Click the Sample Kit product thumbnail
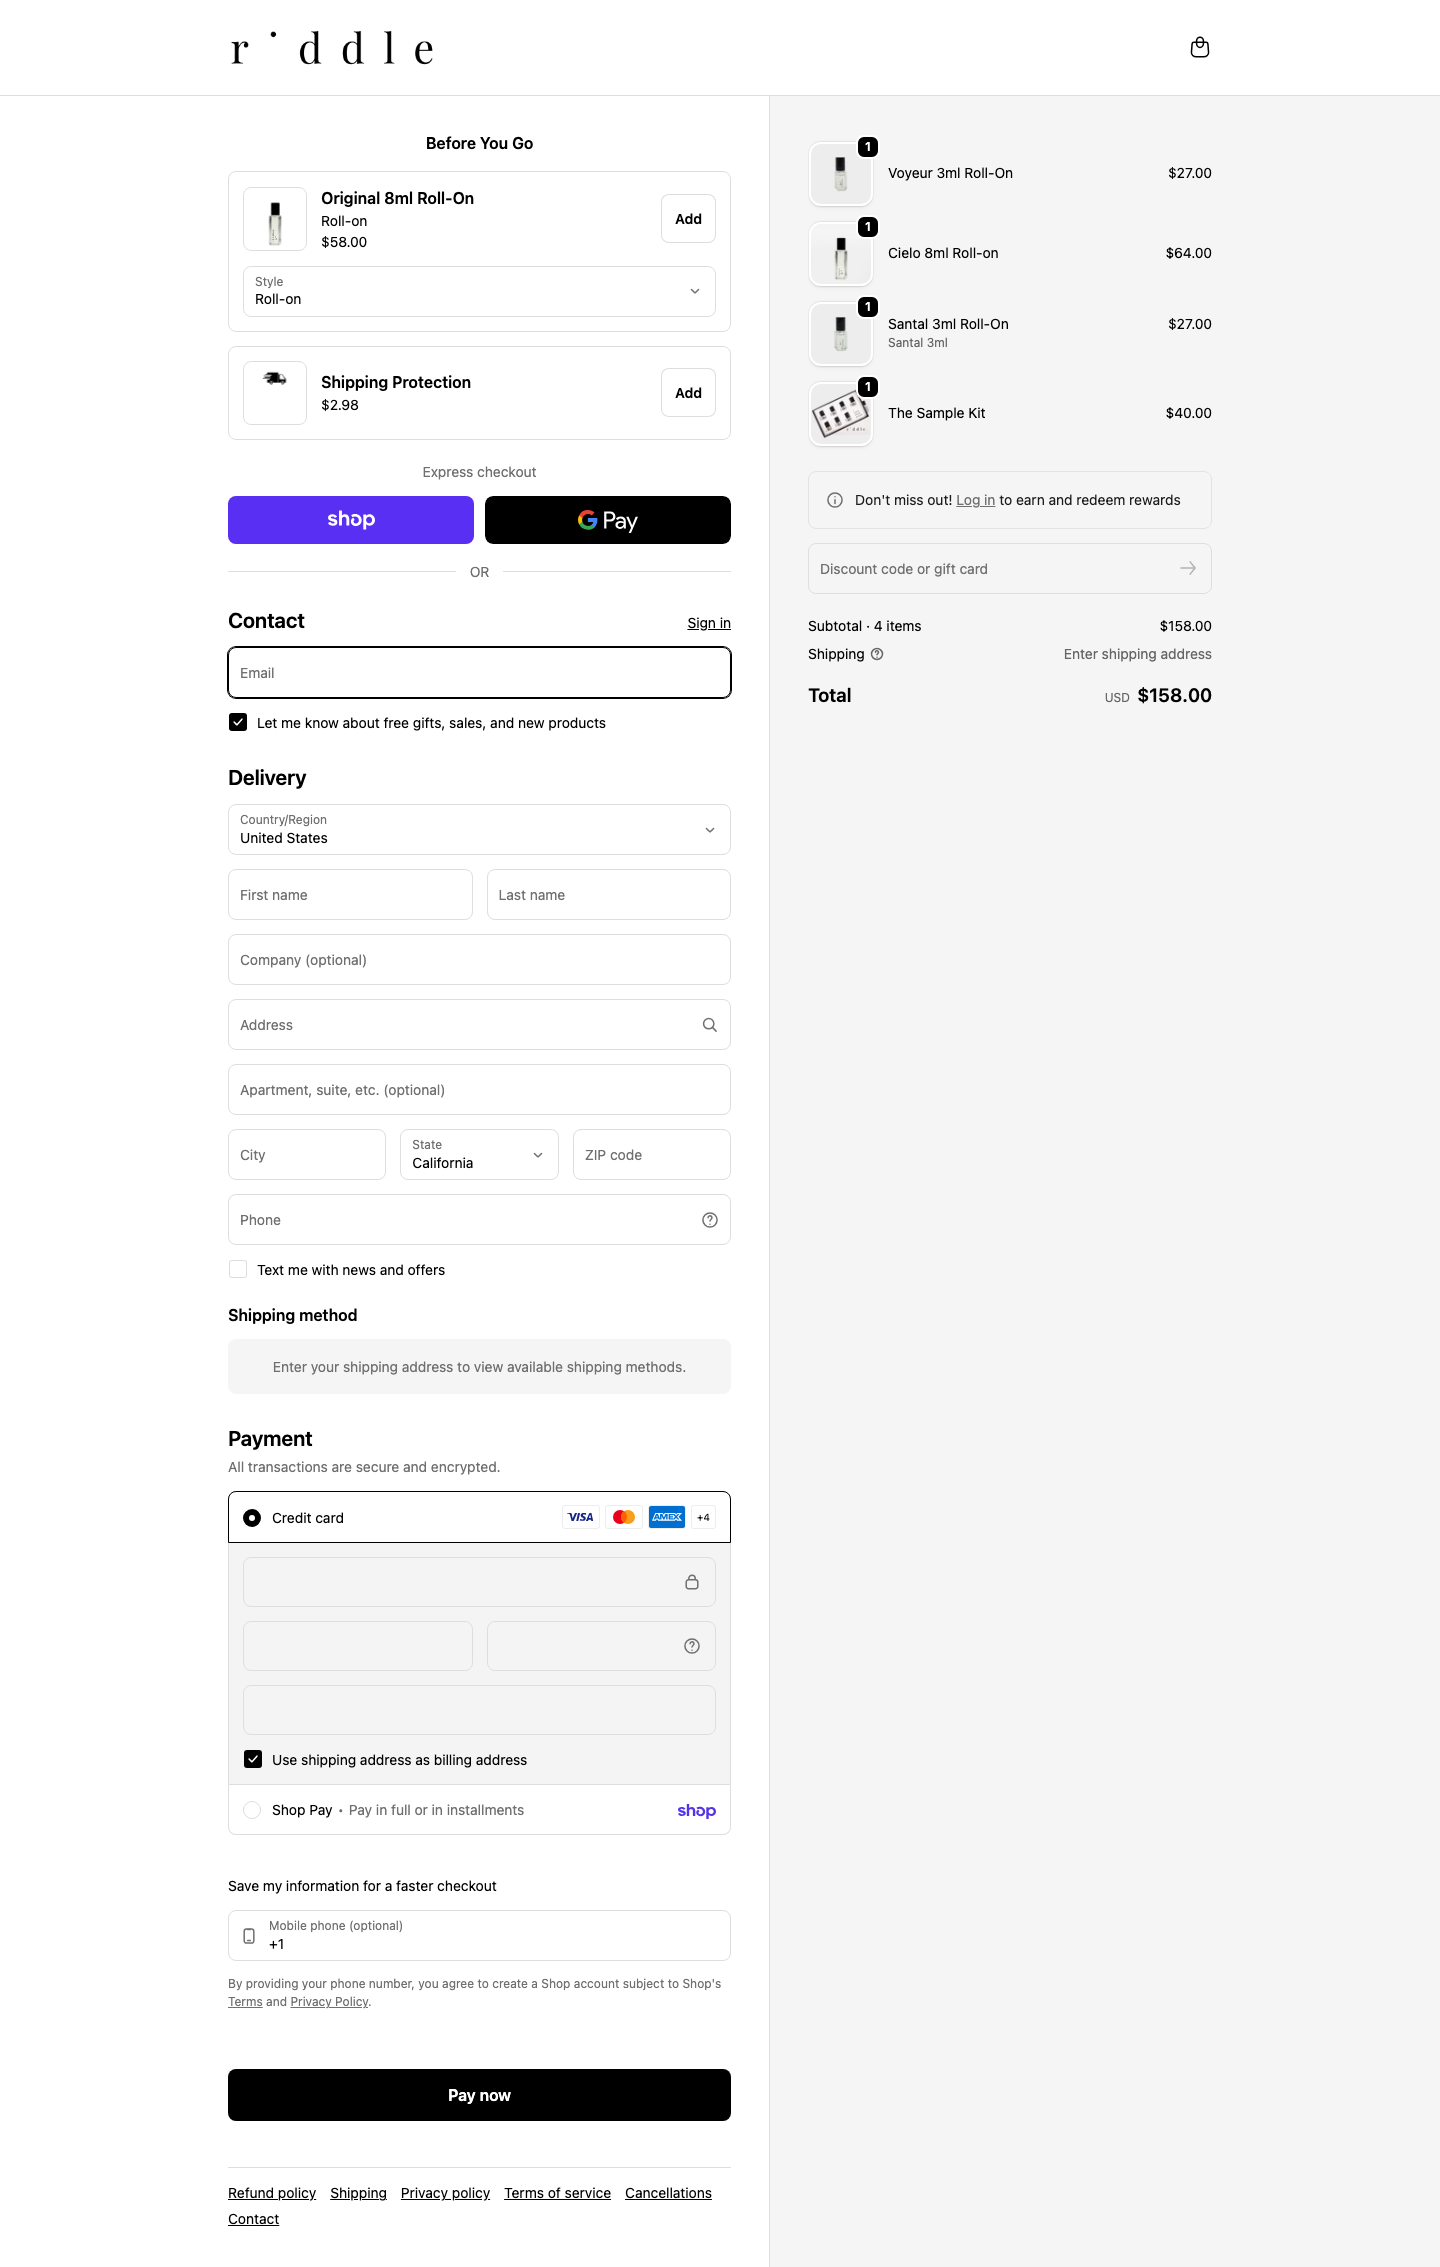The width and height of the screenshot is (1440, 2267). coord(840,414)
